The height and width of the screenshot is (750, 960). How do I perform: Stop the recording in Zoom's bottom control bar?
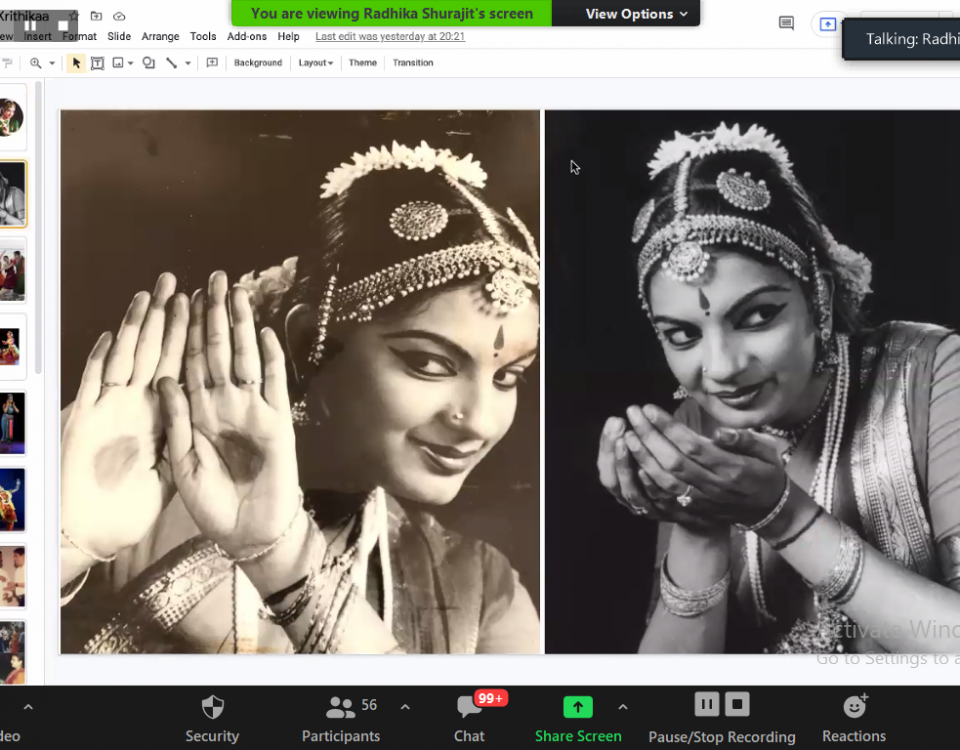pos(737,705)
